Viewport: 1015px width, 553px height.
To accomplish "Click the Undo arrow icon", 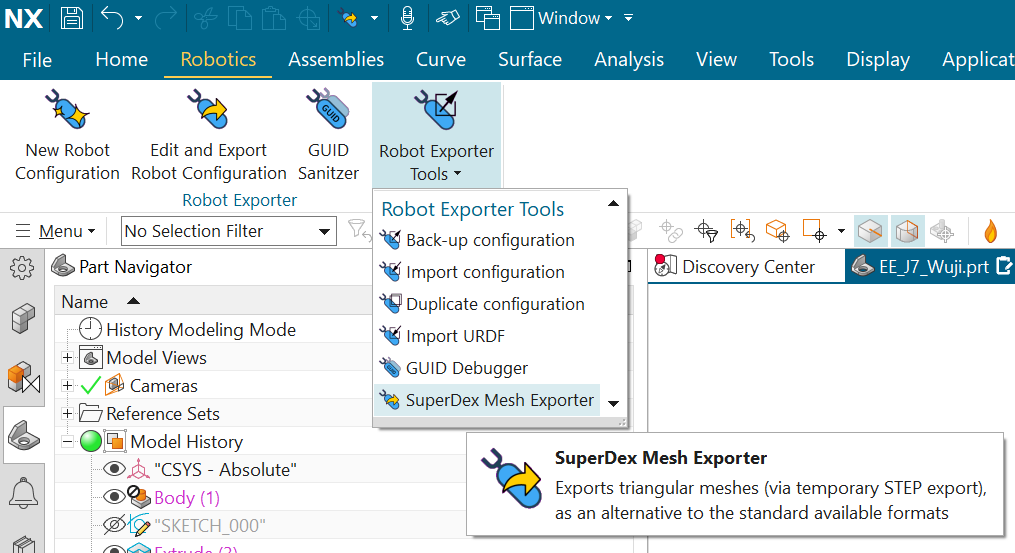I will click(111, 17).
